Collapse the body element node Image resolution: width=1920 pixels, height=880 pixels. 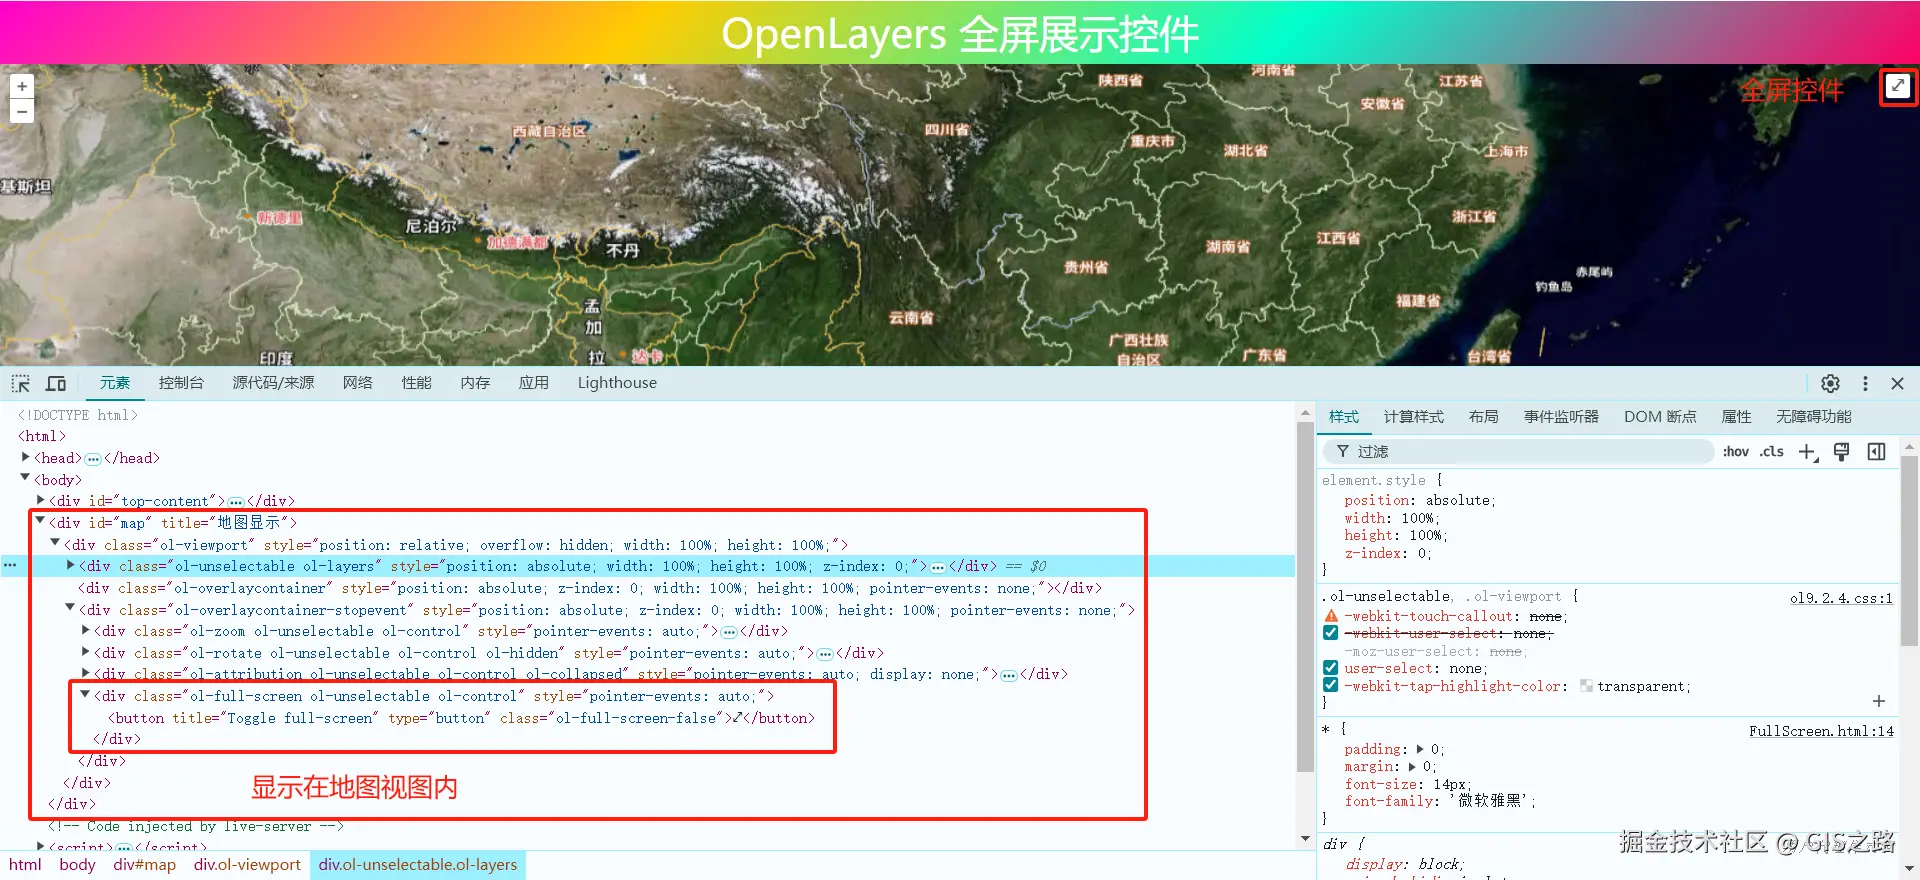(26, 479)
